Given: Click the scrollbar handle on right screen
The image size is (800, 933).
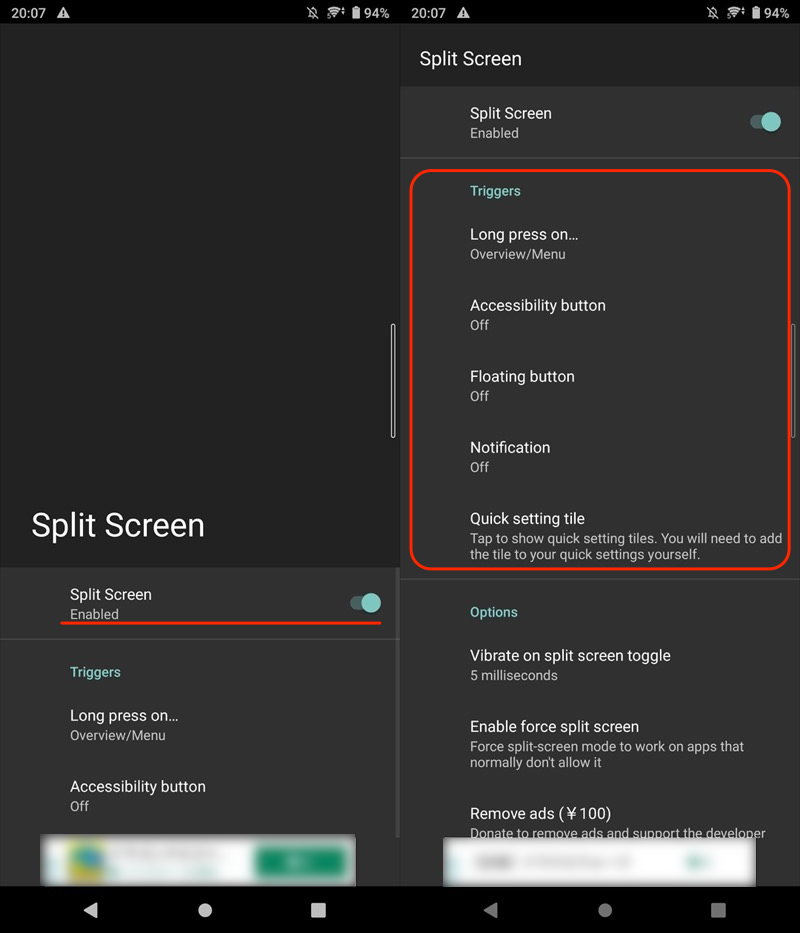Looking at the screenshot, I should [793, 380].
